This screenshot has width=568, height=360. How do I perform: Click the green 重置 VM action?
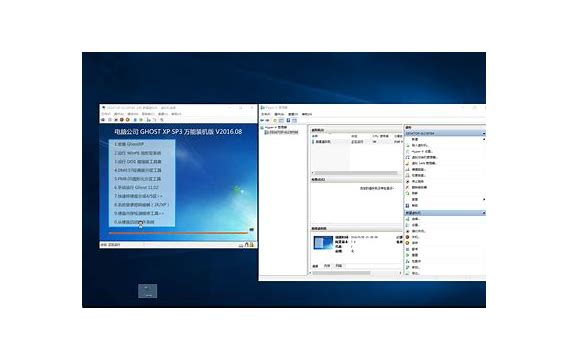415,255
